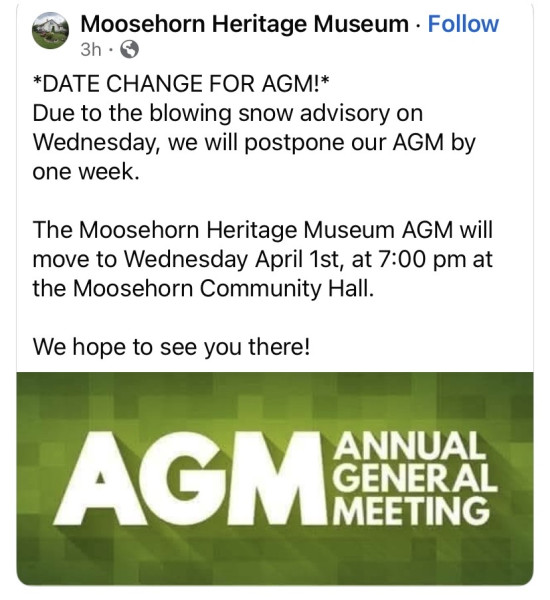This screenshot has height=600, width=550.
Task: Click the 'one week.' text line
Action: (x=86, y=172)
